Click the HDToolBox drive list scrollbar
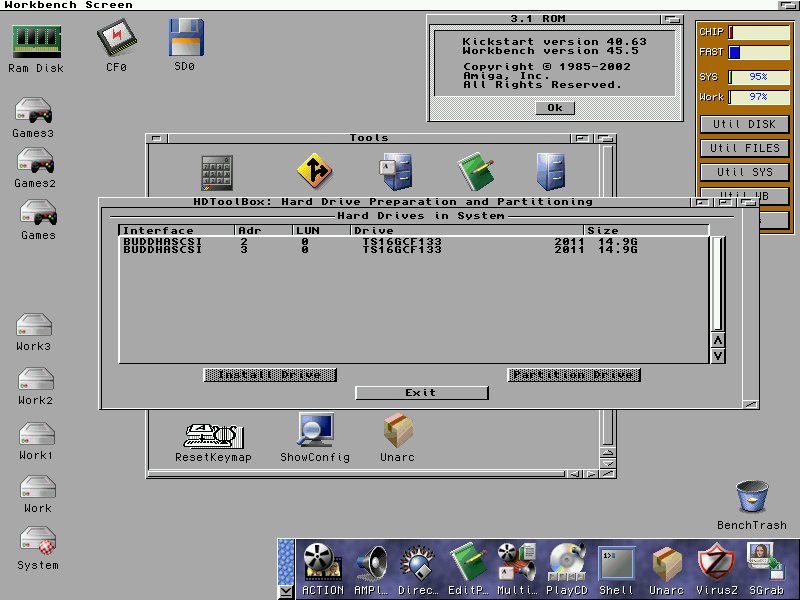Viewport: 800px width, 600px height. [718, 284]
